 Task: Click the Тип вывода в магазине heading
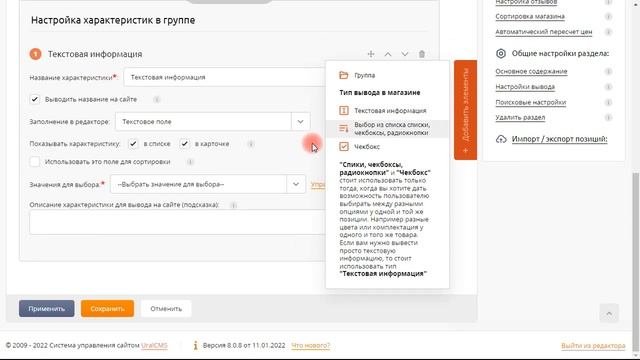pos(380,93)
